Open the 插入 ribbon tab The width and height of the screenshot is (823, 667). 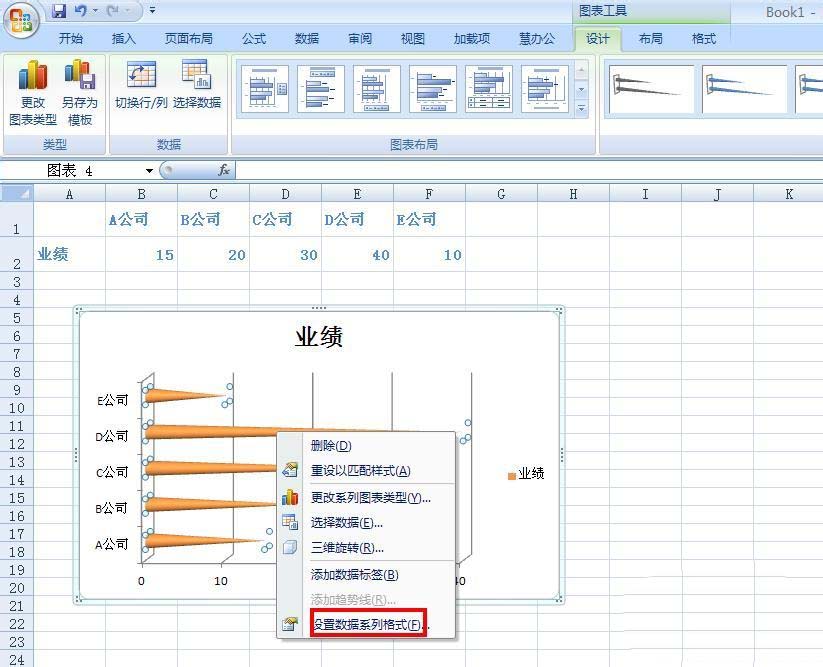[124, 39]
